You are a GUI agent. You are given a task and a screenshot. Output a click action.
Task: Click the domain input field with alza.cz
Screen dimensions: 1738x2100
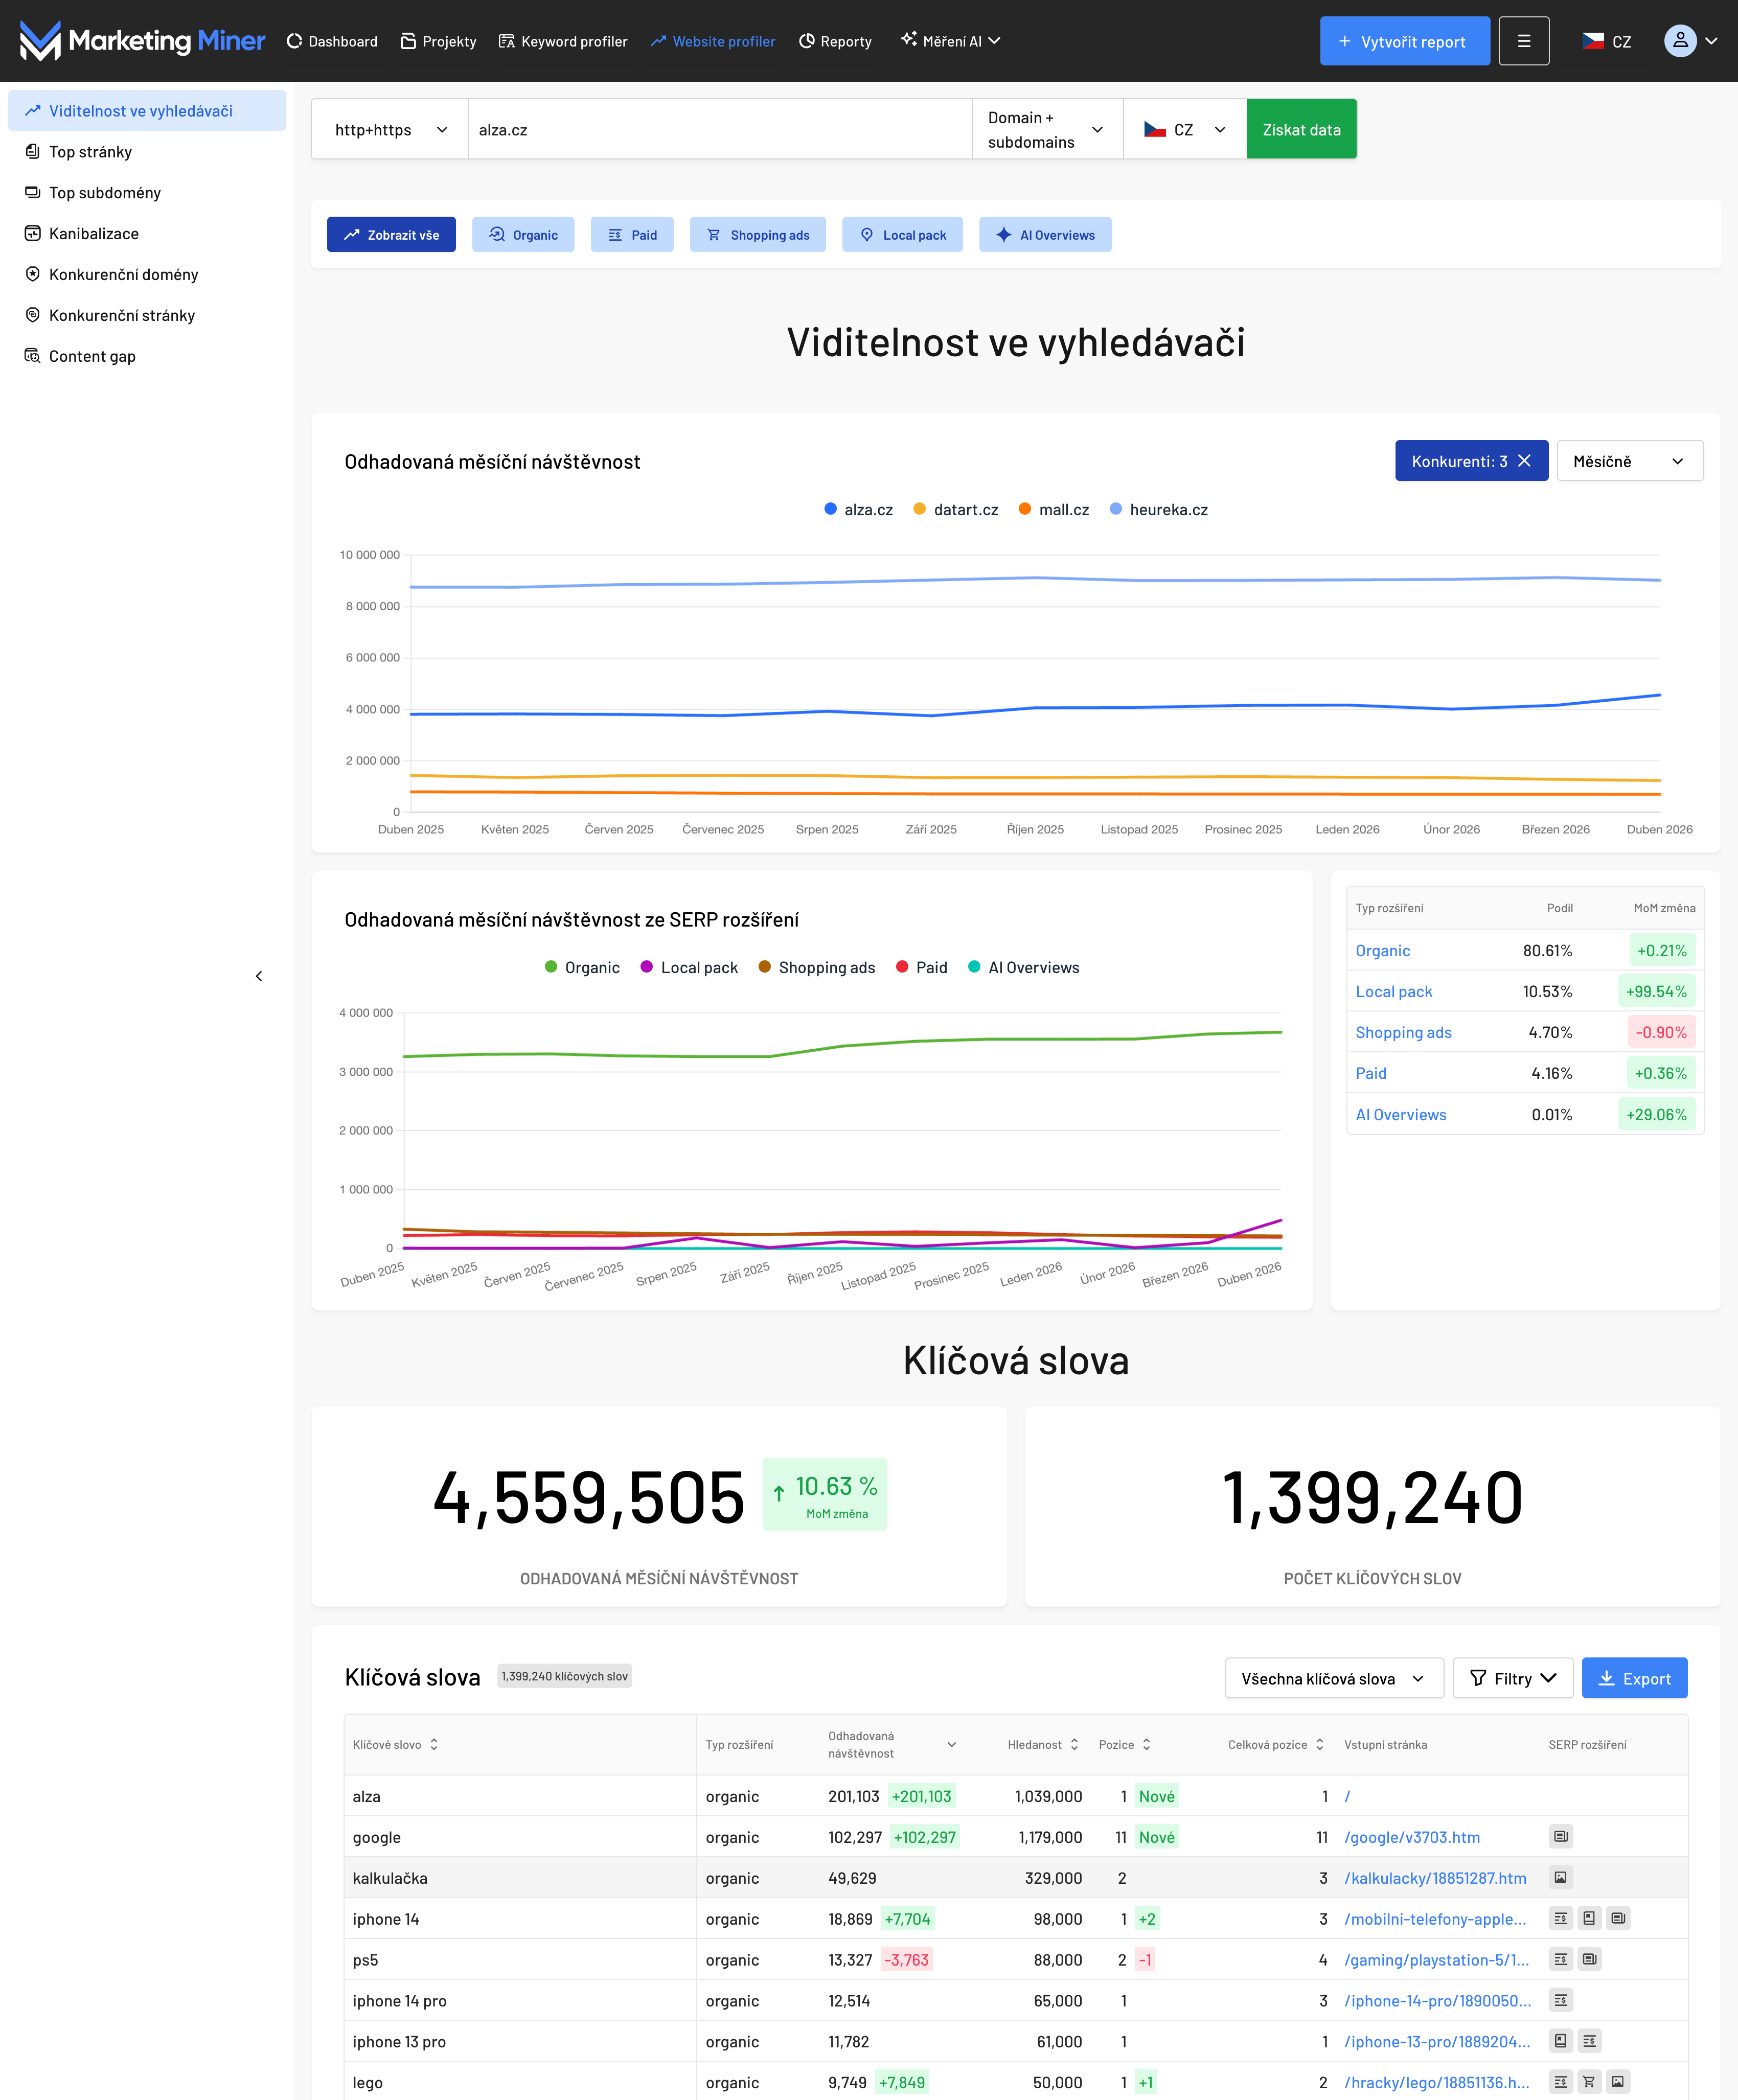719,130
